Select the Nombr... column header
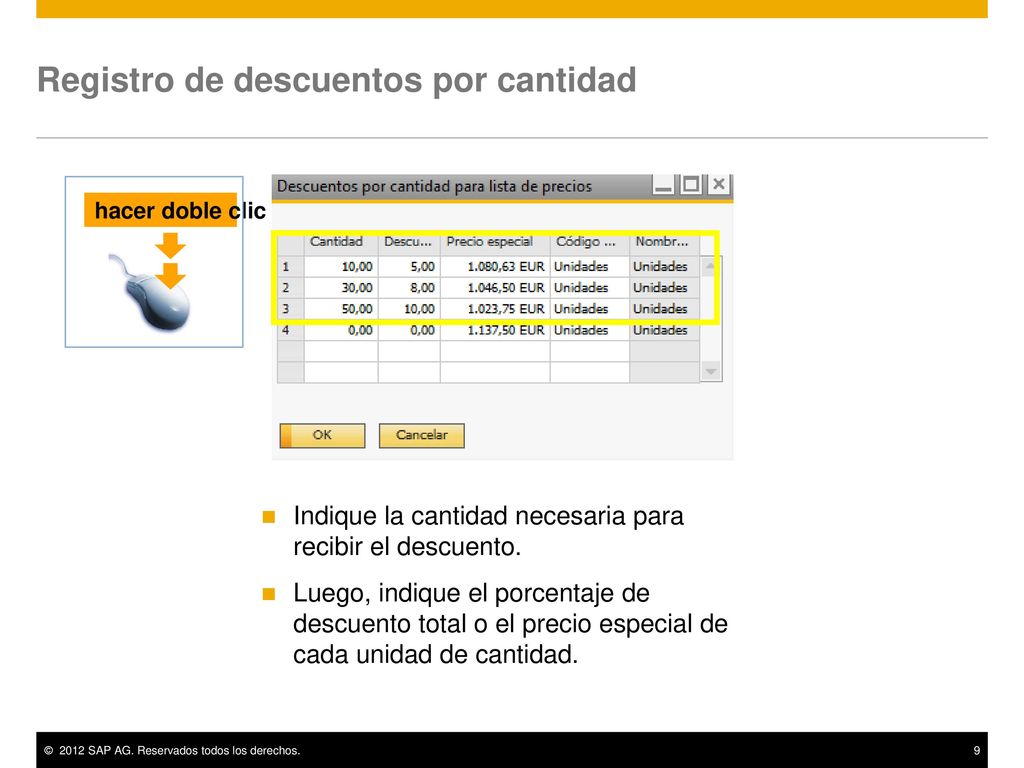The width and height of the screenshot is (1024, 768). (664, 242)
